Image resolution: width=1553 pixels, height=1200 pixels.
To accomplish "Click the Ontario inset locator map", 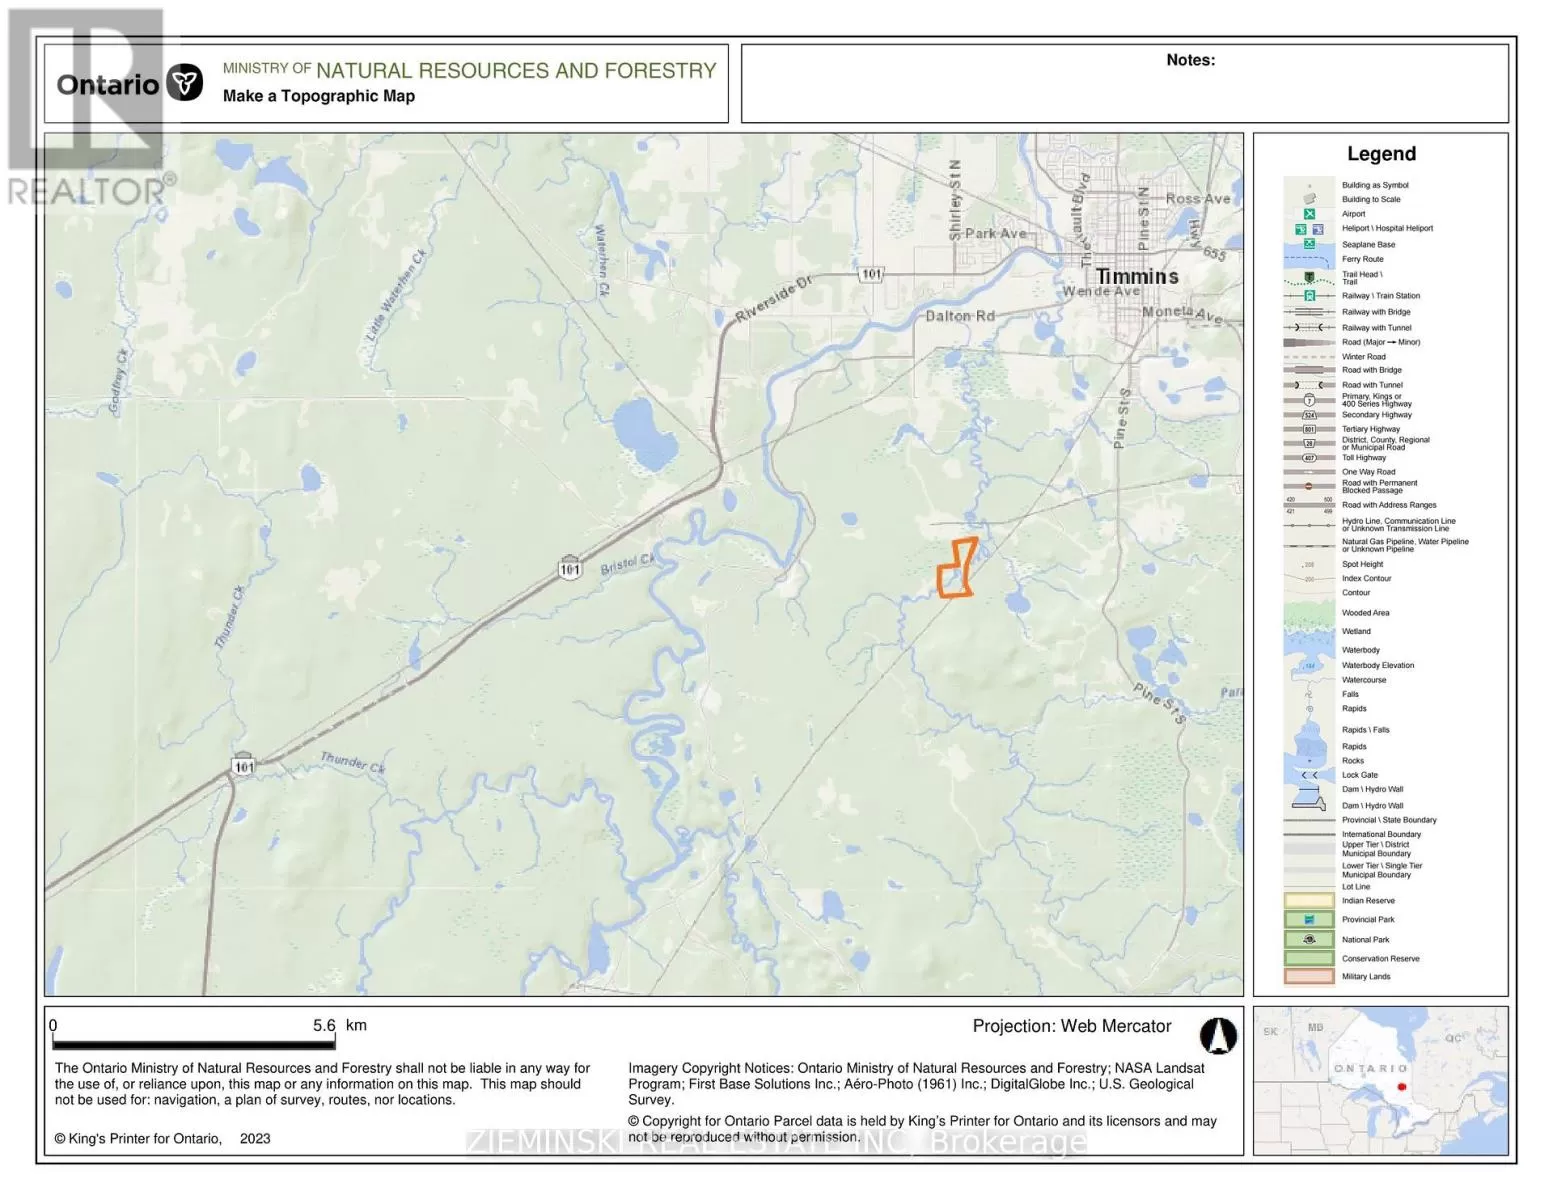I will [x=1380, y=1080].
